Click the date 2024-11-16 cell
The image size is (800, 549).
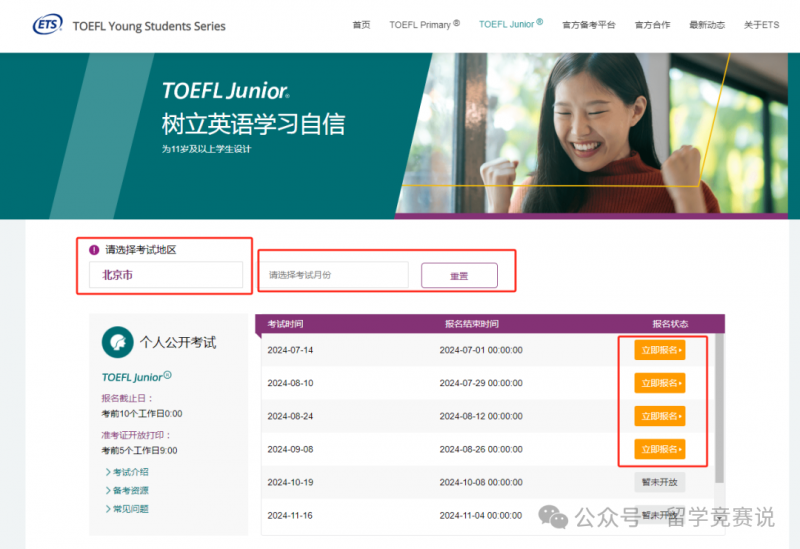click(290, 515)
